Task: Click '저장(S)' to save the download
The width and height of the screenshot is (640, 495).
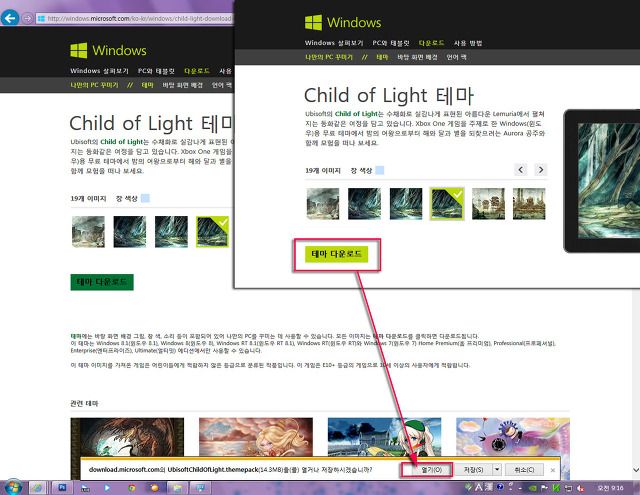Action: click(473, 470)
